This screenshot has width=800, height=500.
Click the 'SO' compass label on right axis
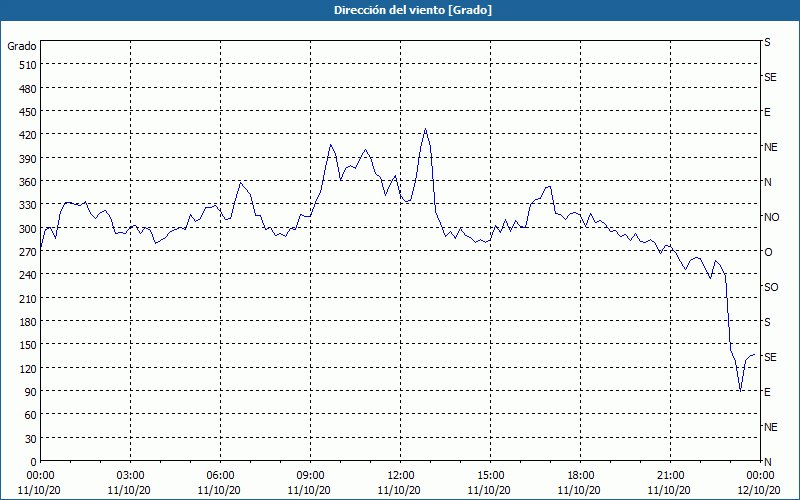click(x=771, y=287)
